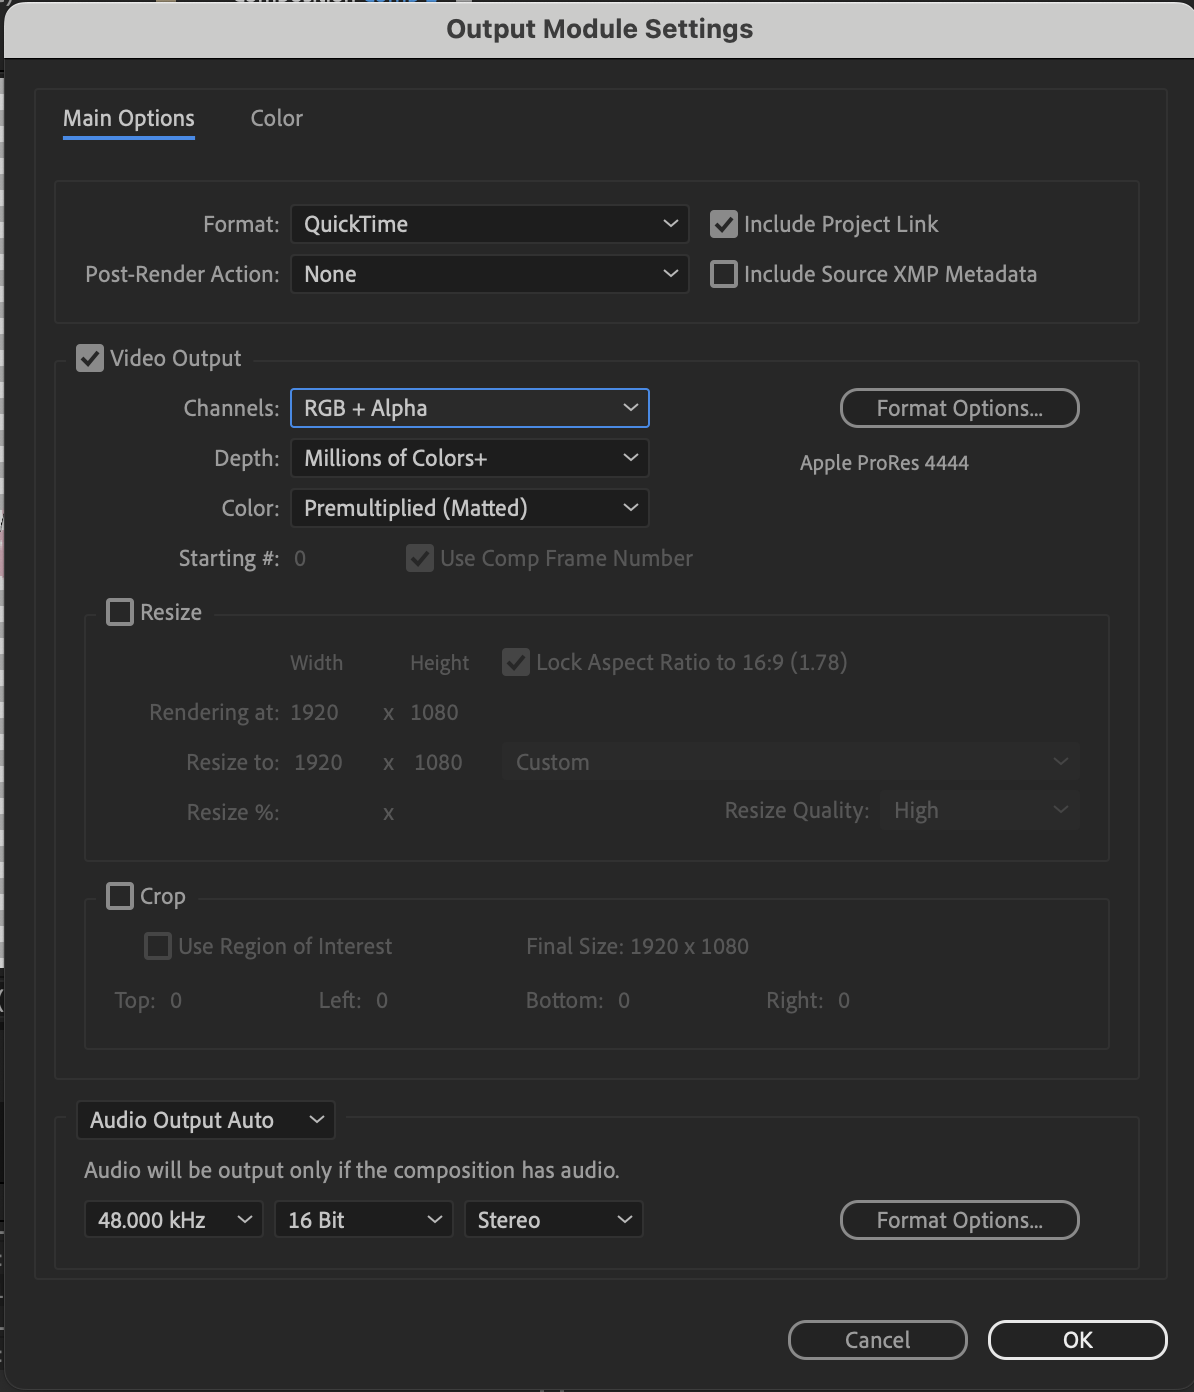Enable the Include Source XMP Metadata checkbox
1194x1392 pixels.
tap(723, 273)
